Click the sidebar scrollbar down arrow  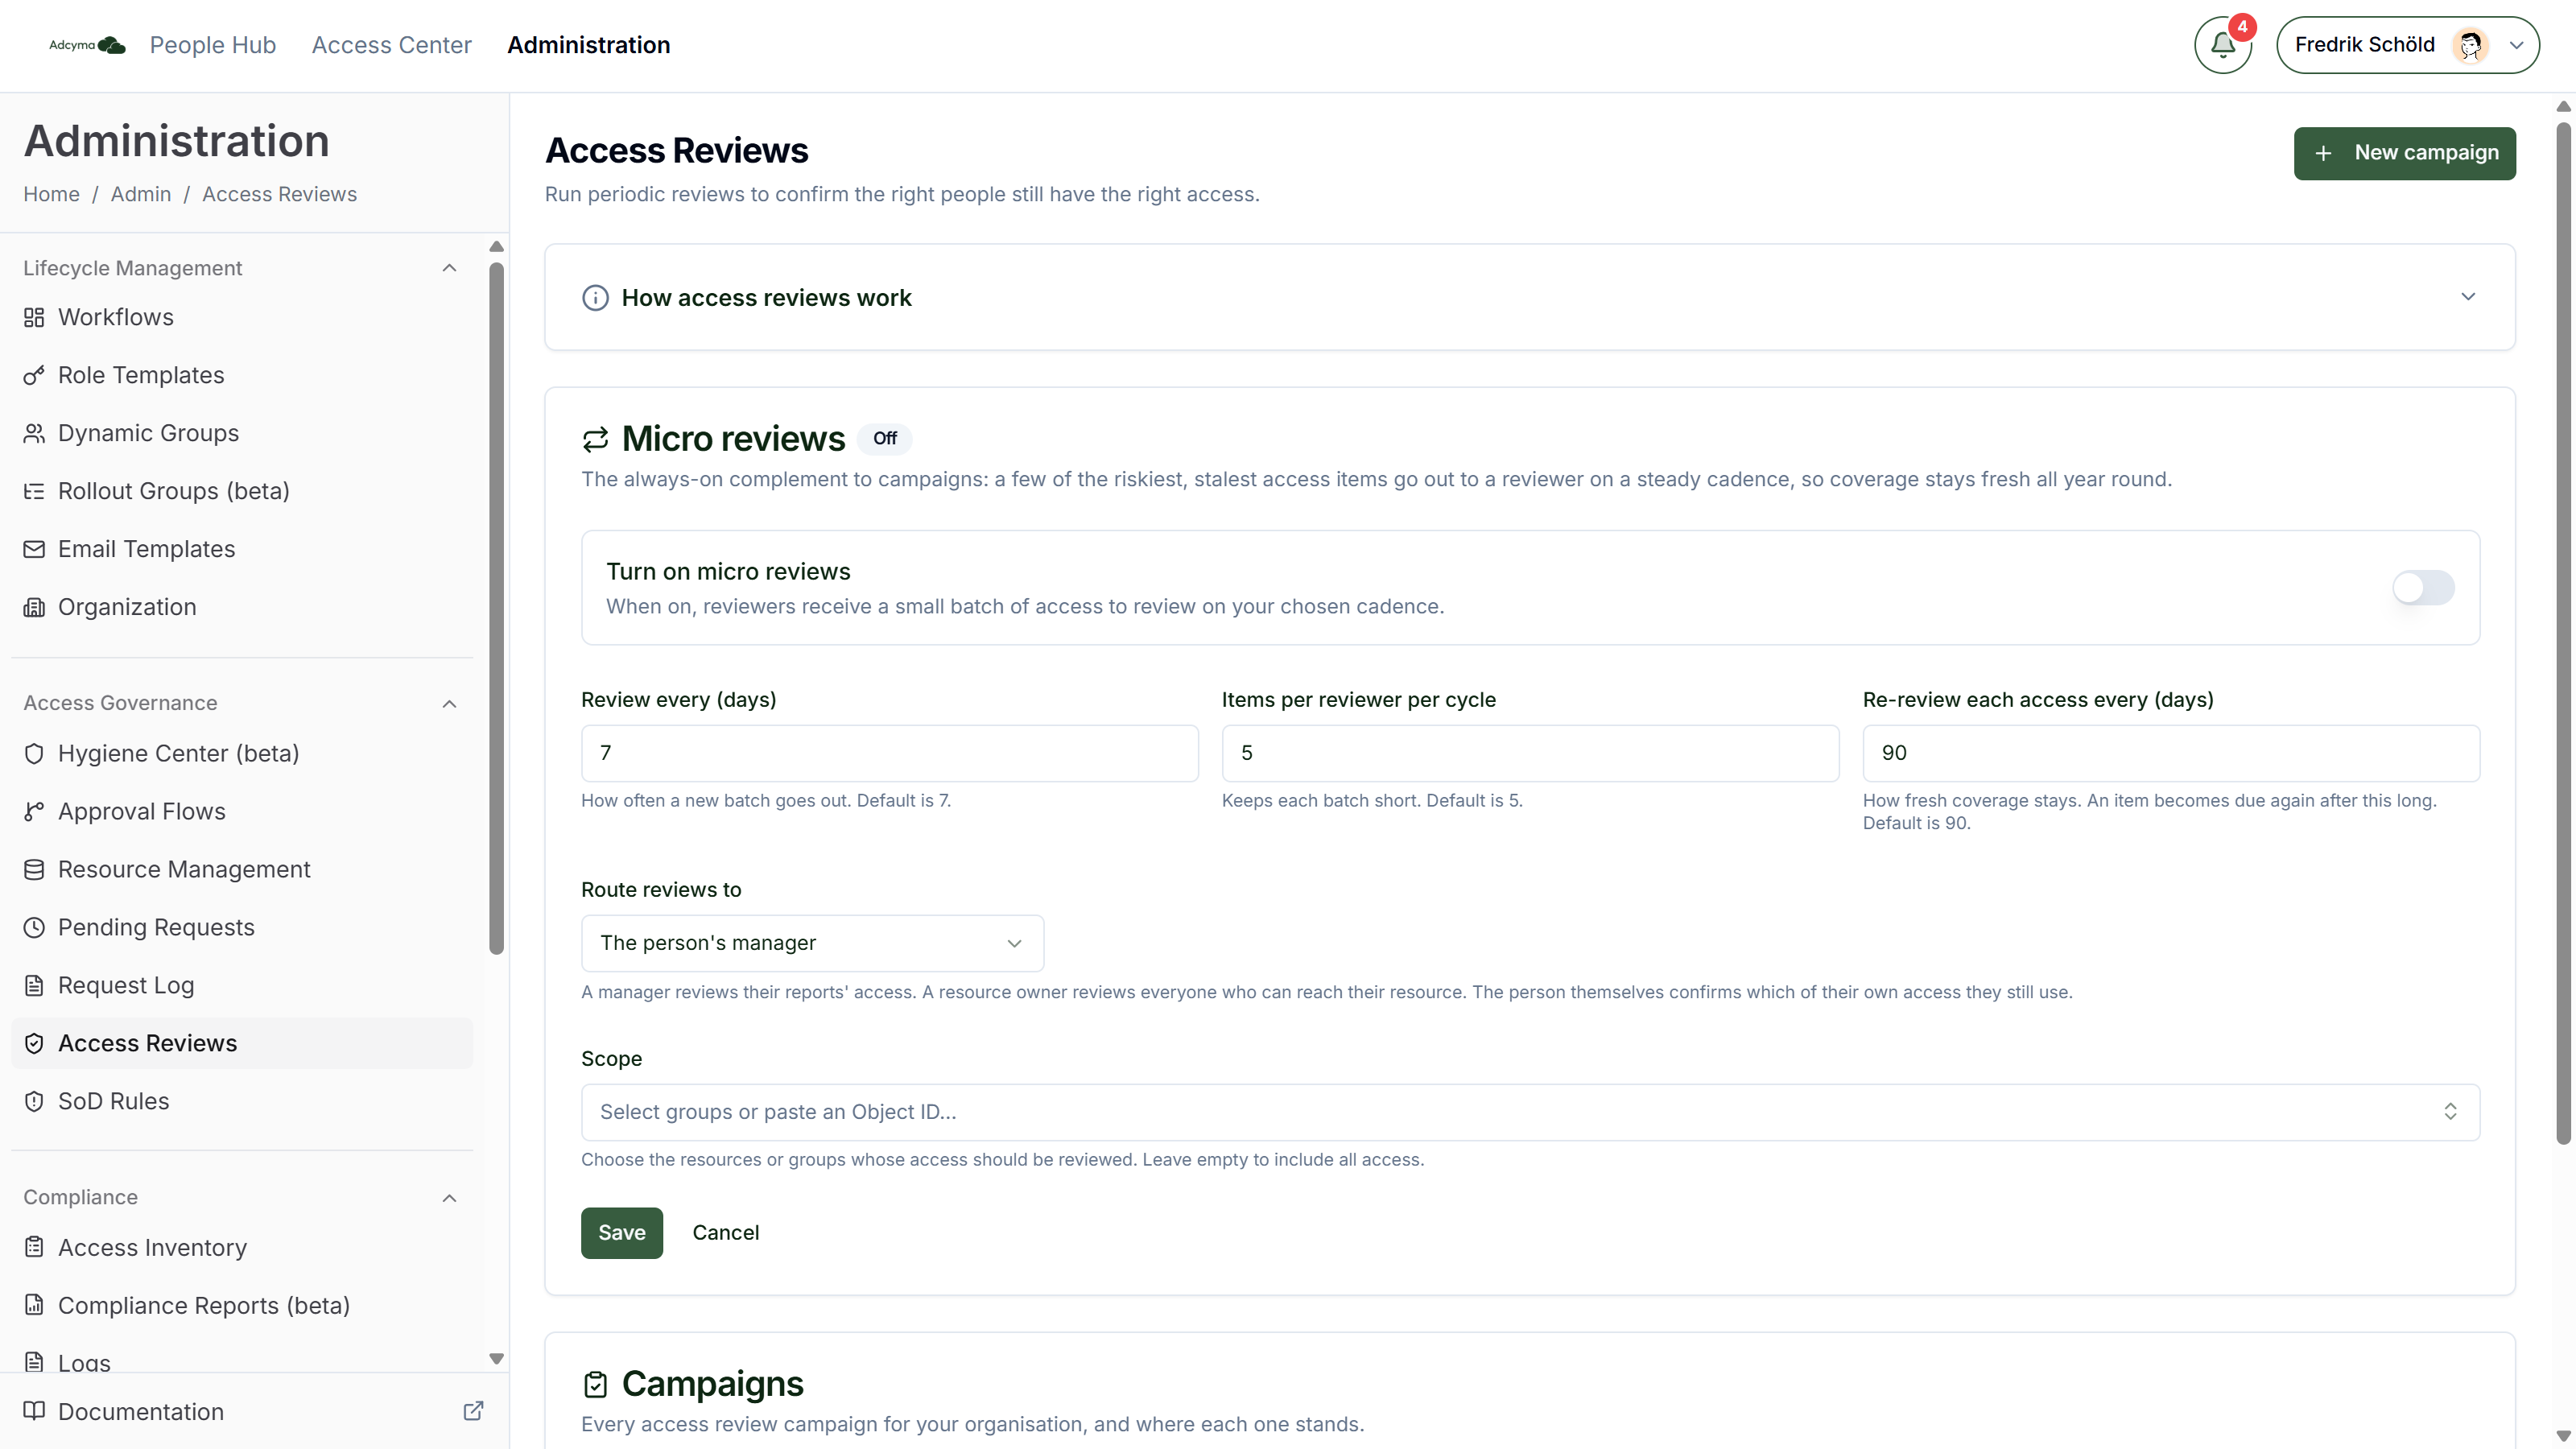(x=496, y=1358)
